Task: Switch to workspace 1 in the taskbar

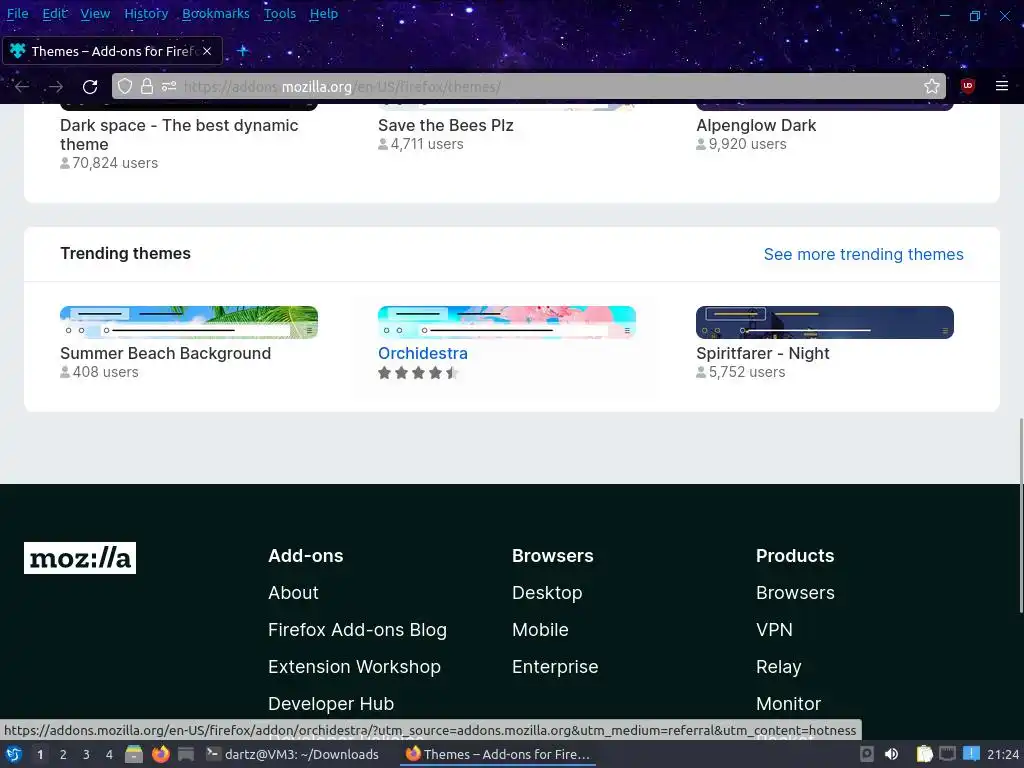Action: point(40,754)
